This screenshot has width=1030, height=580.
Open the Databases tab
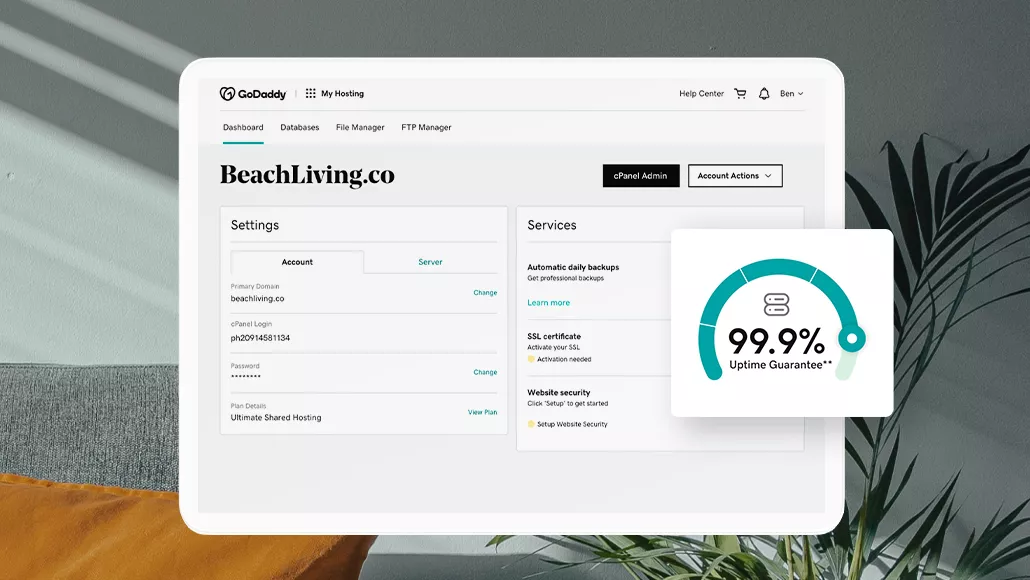pyautogui.click(x=300, y=127)
